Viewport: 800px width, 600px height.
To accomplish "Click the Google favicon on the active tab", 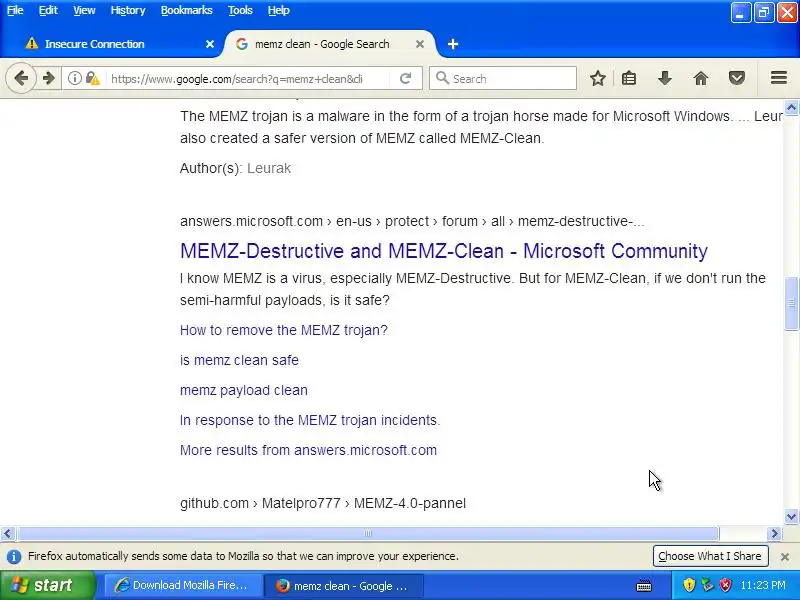I will [242, 44].
